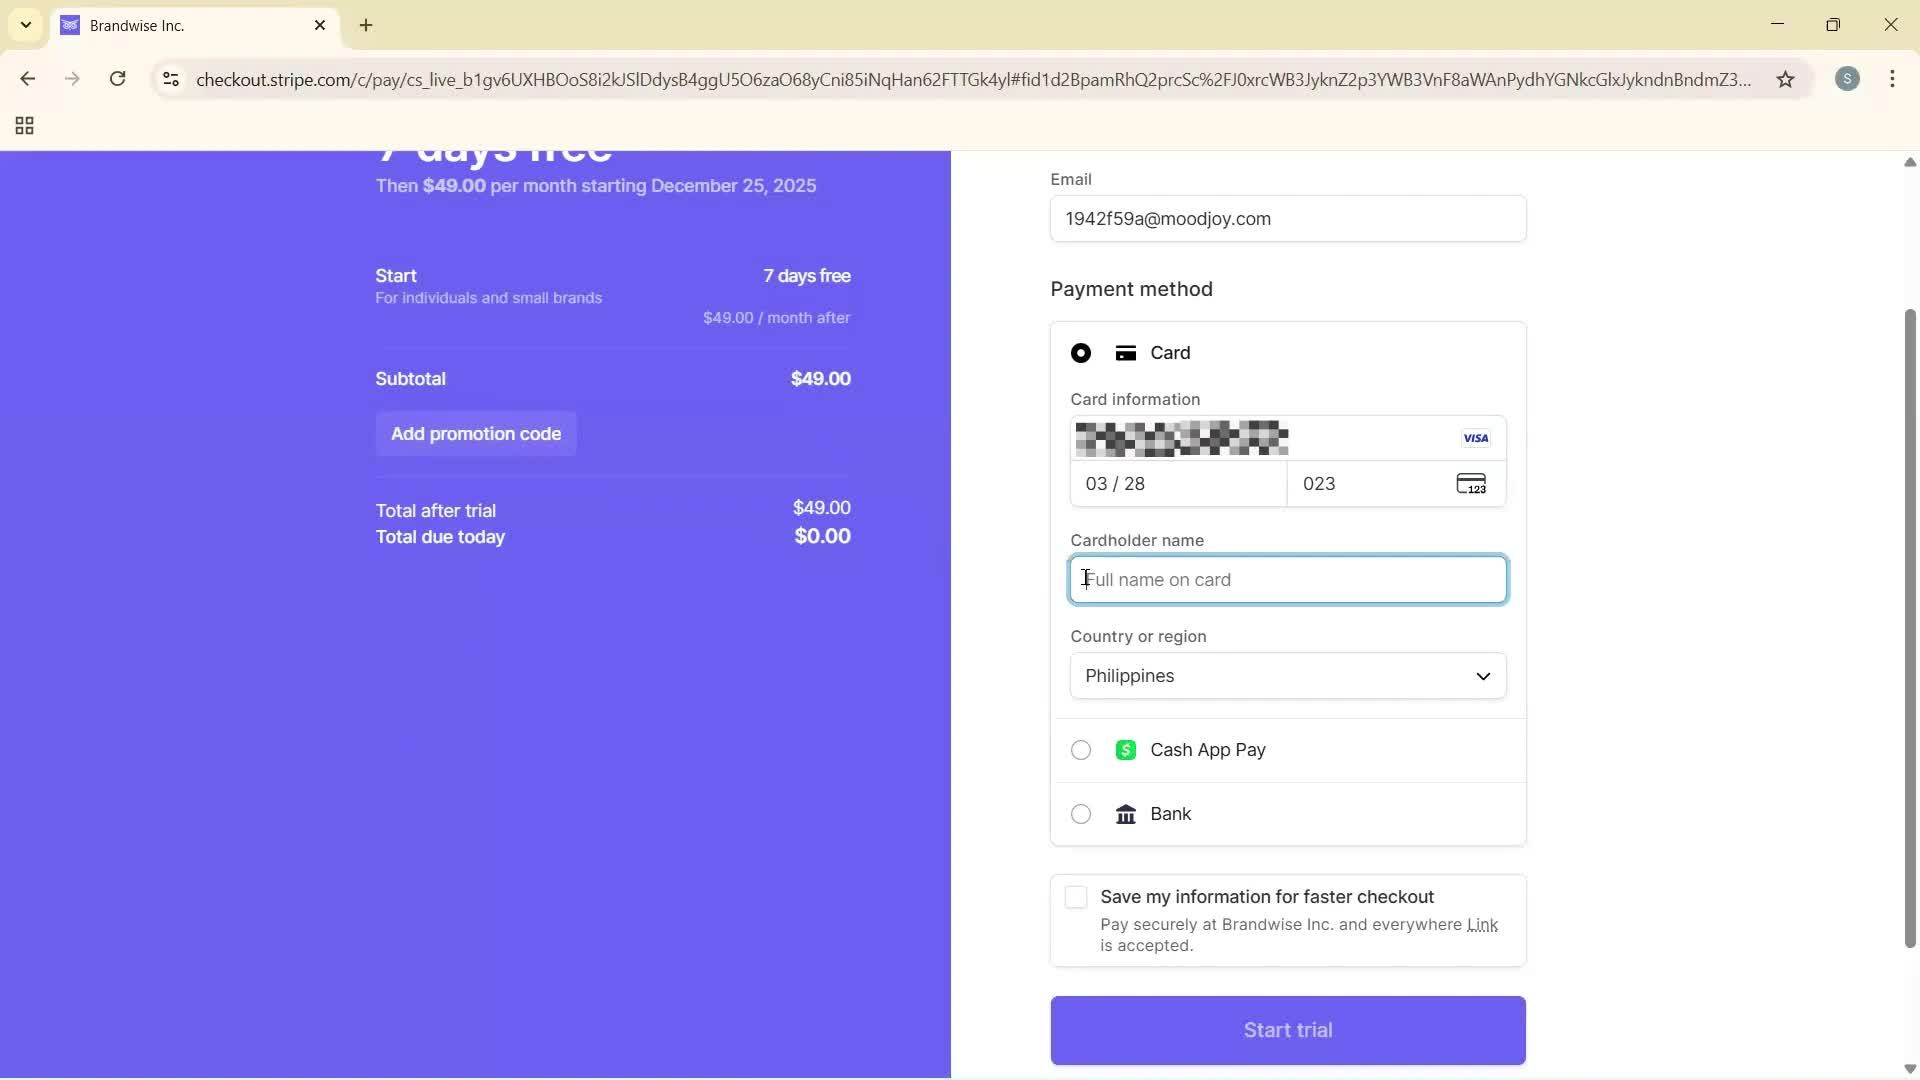Click the Bank payment method icon
The image size is (1920, 1080).
coord(1127,814)
